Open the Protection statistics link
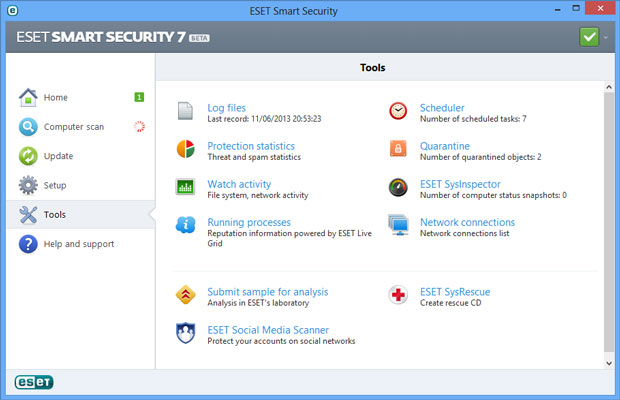The width and height of the screenshot is (620, 400). [x=251, y=146]
